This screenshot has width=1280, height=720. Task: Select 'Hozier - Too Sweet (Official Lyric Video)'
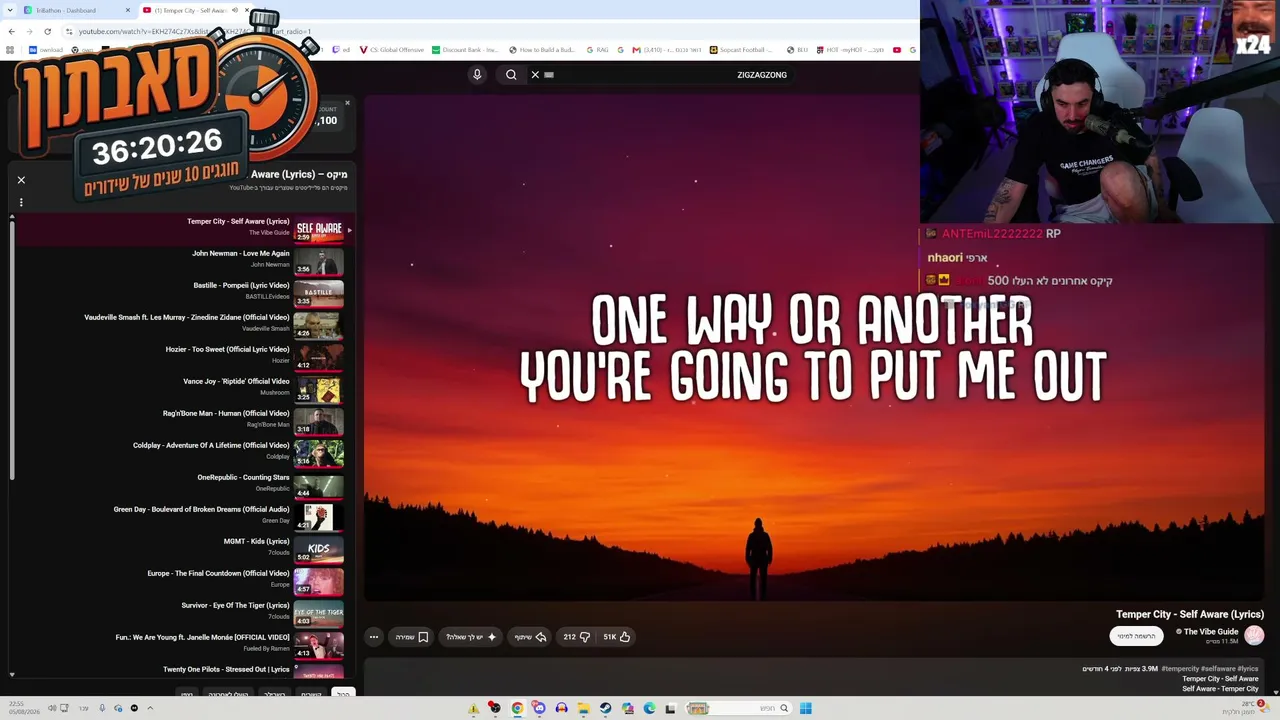[227, 350]
